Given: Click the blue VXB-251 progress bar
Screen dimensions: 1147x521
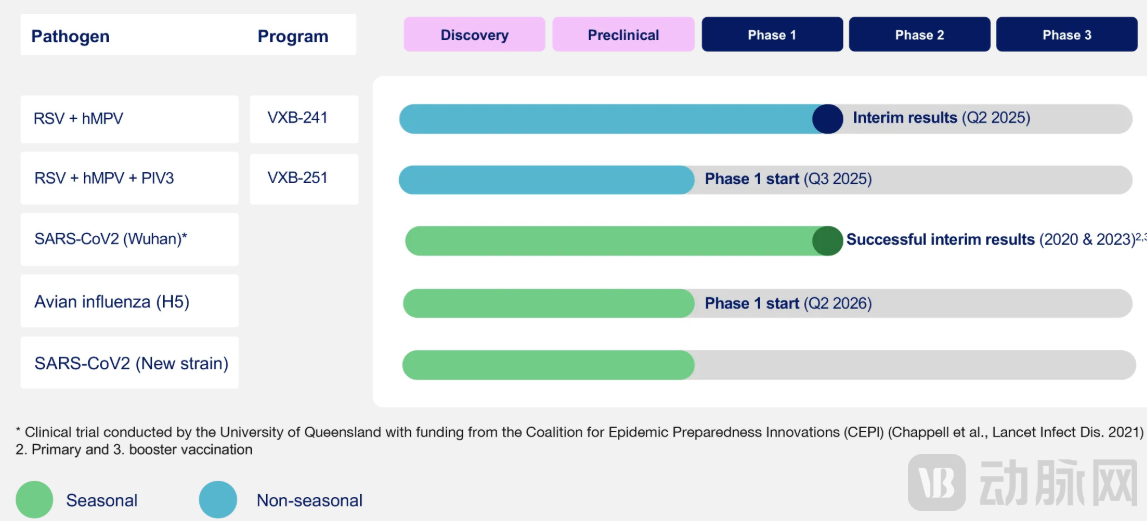Looking at the screenshot, I should (546, 180).
